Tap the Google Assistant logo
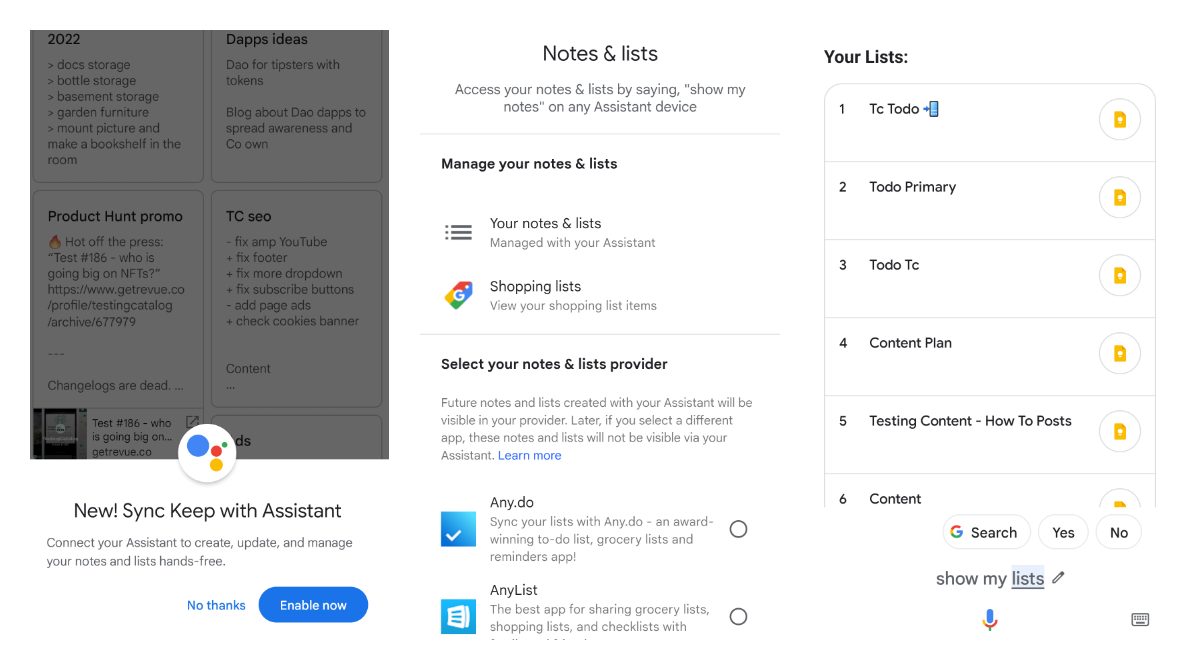Screen dimensions: 1200x670 (x=207, y=453)
